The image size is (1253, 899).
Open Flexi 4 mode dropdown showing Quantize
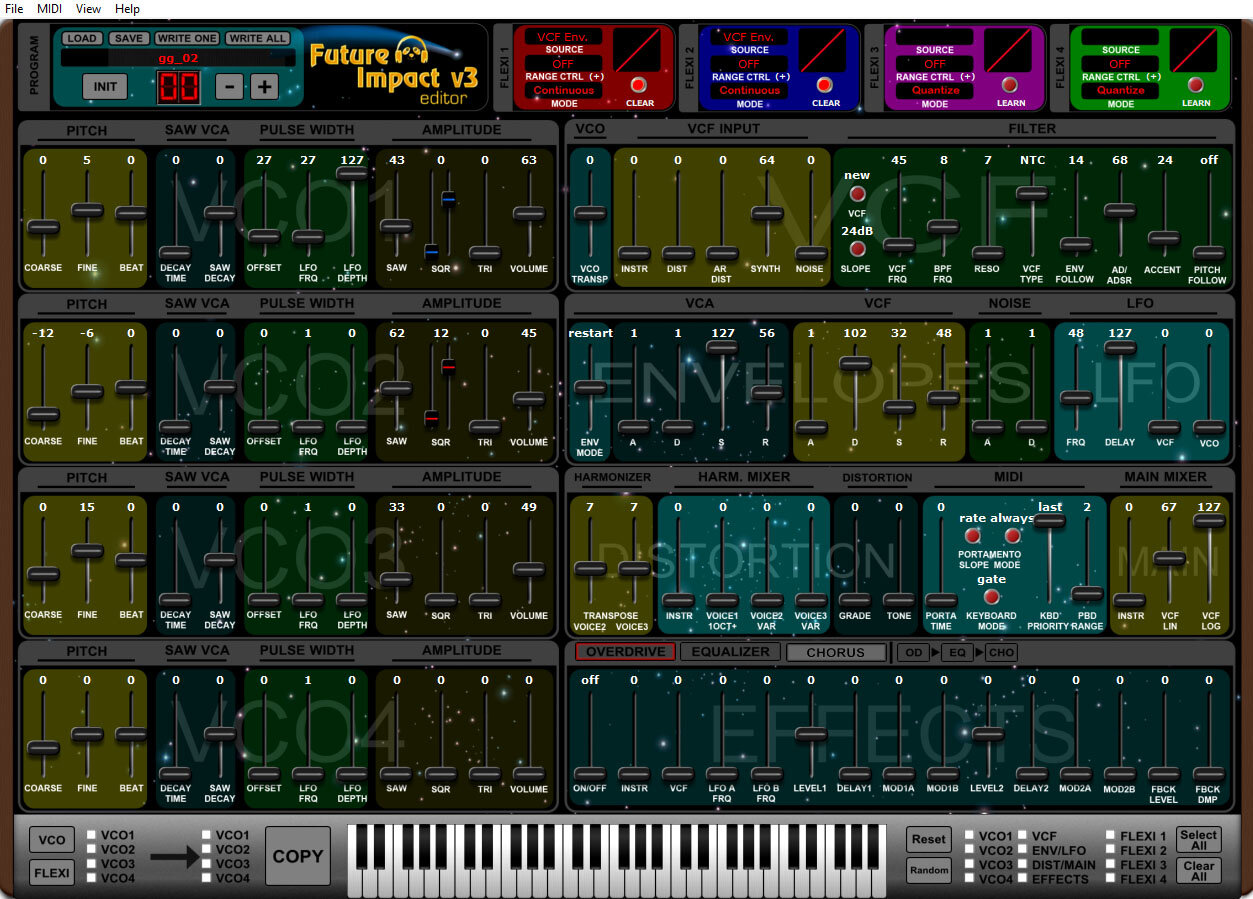[x=1120, y=90]
